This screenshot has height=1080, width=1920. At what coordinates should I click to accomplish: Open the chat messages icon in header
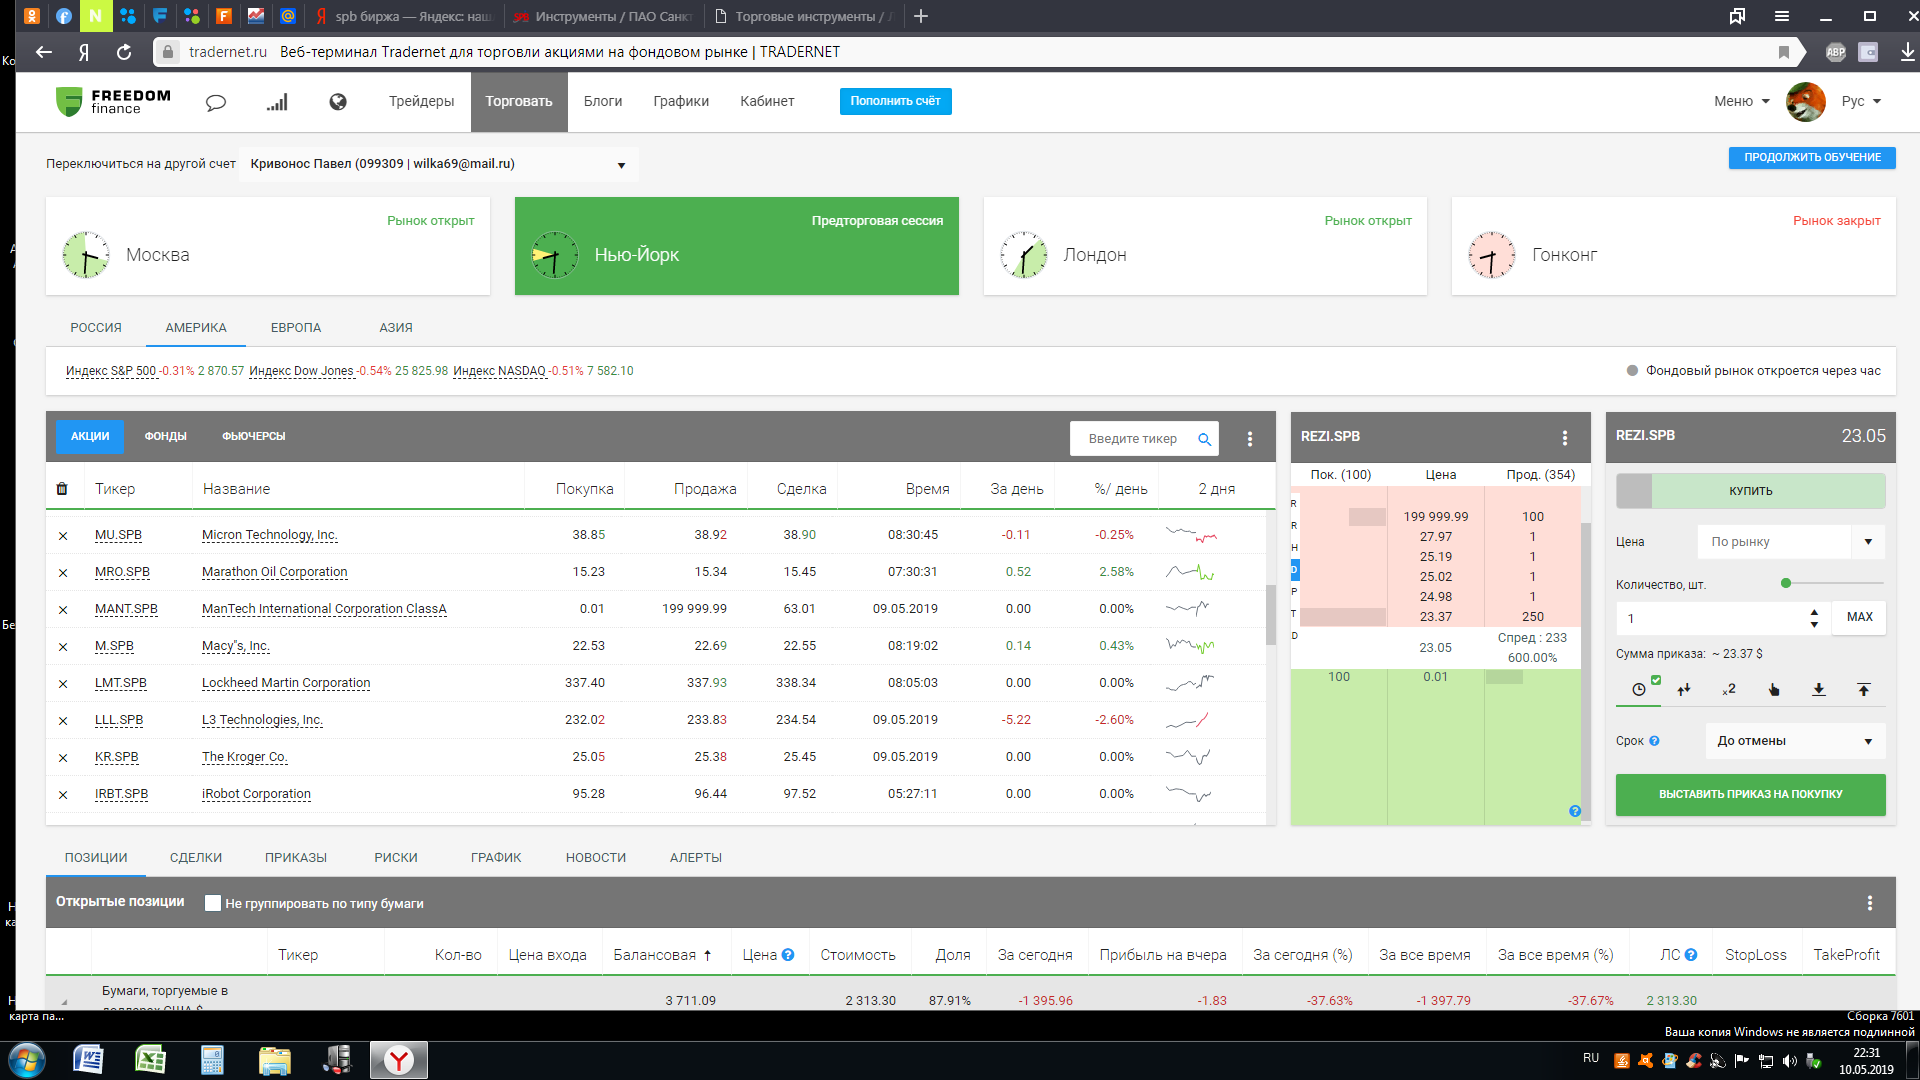[216, 102]
